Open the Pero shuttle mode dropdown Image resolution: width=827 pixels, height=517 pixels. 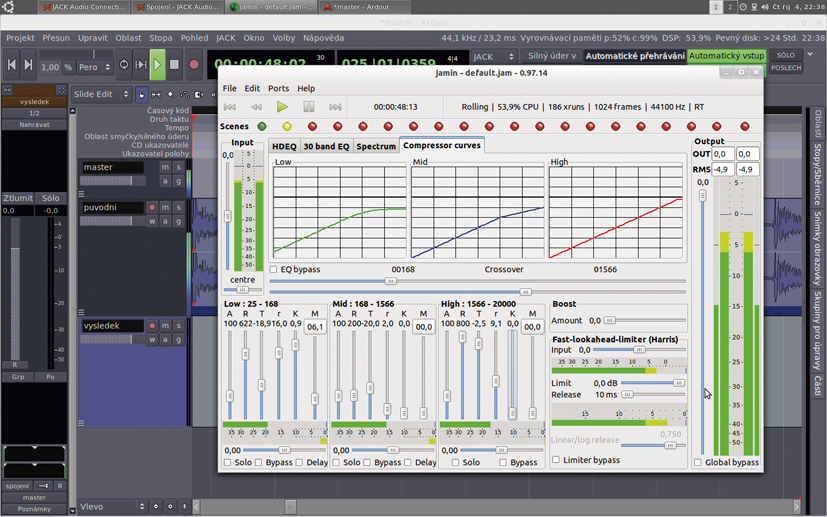[x=94, y=67]
